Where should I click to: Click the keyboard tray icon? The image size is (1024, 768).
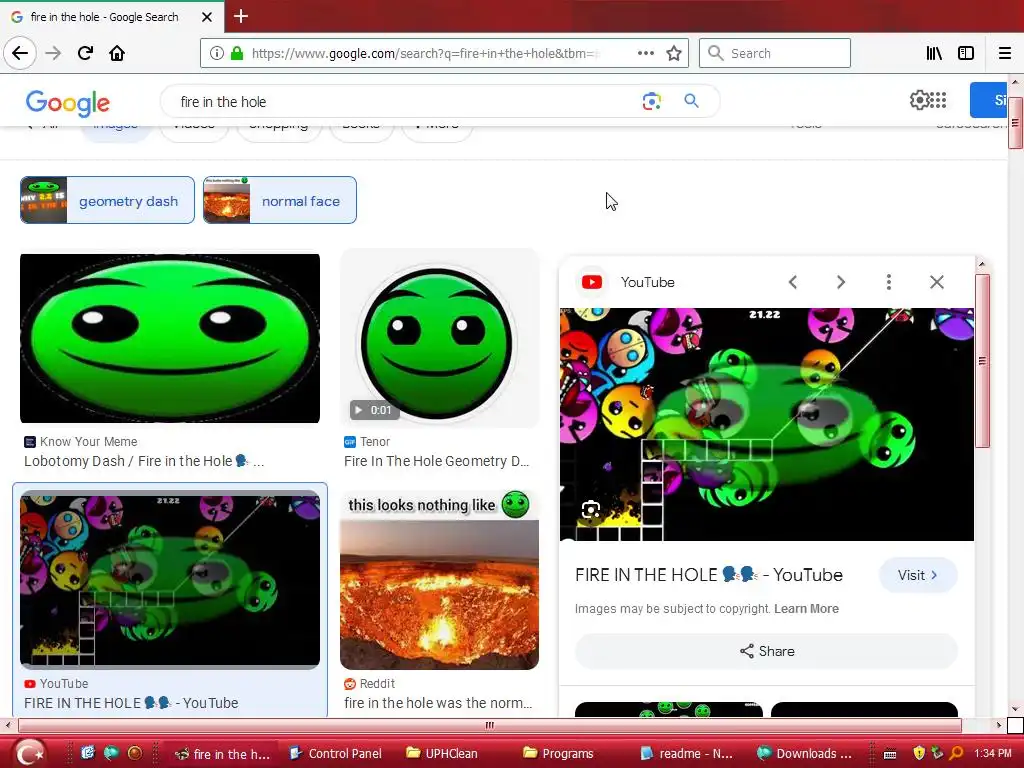[889, 754]
